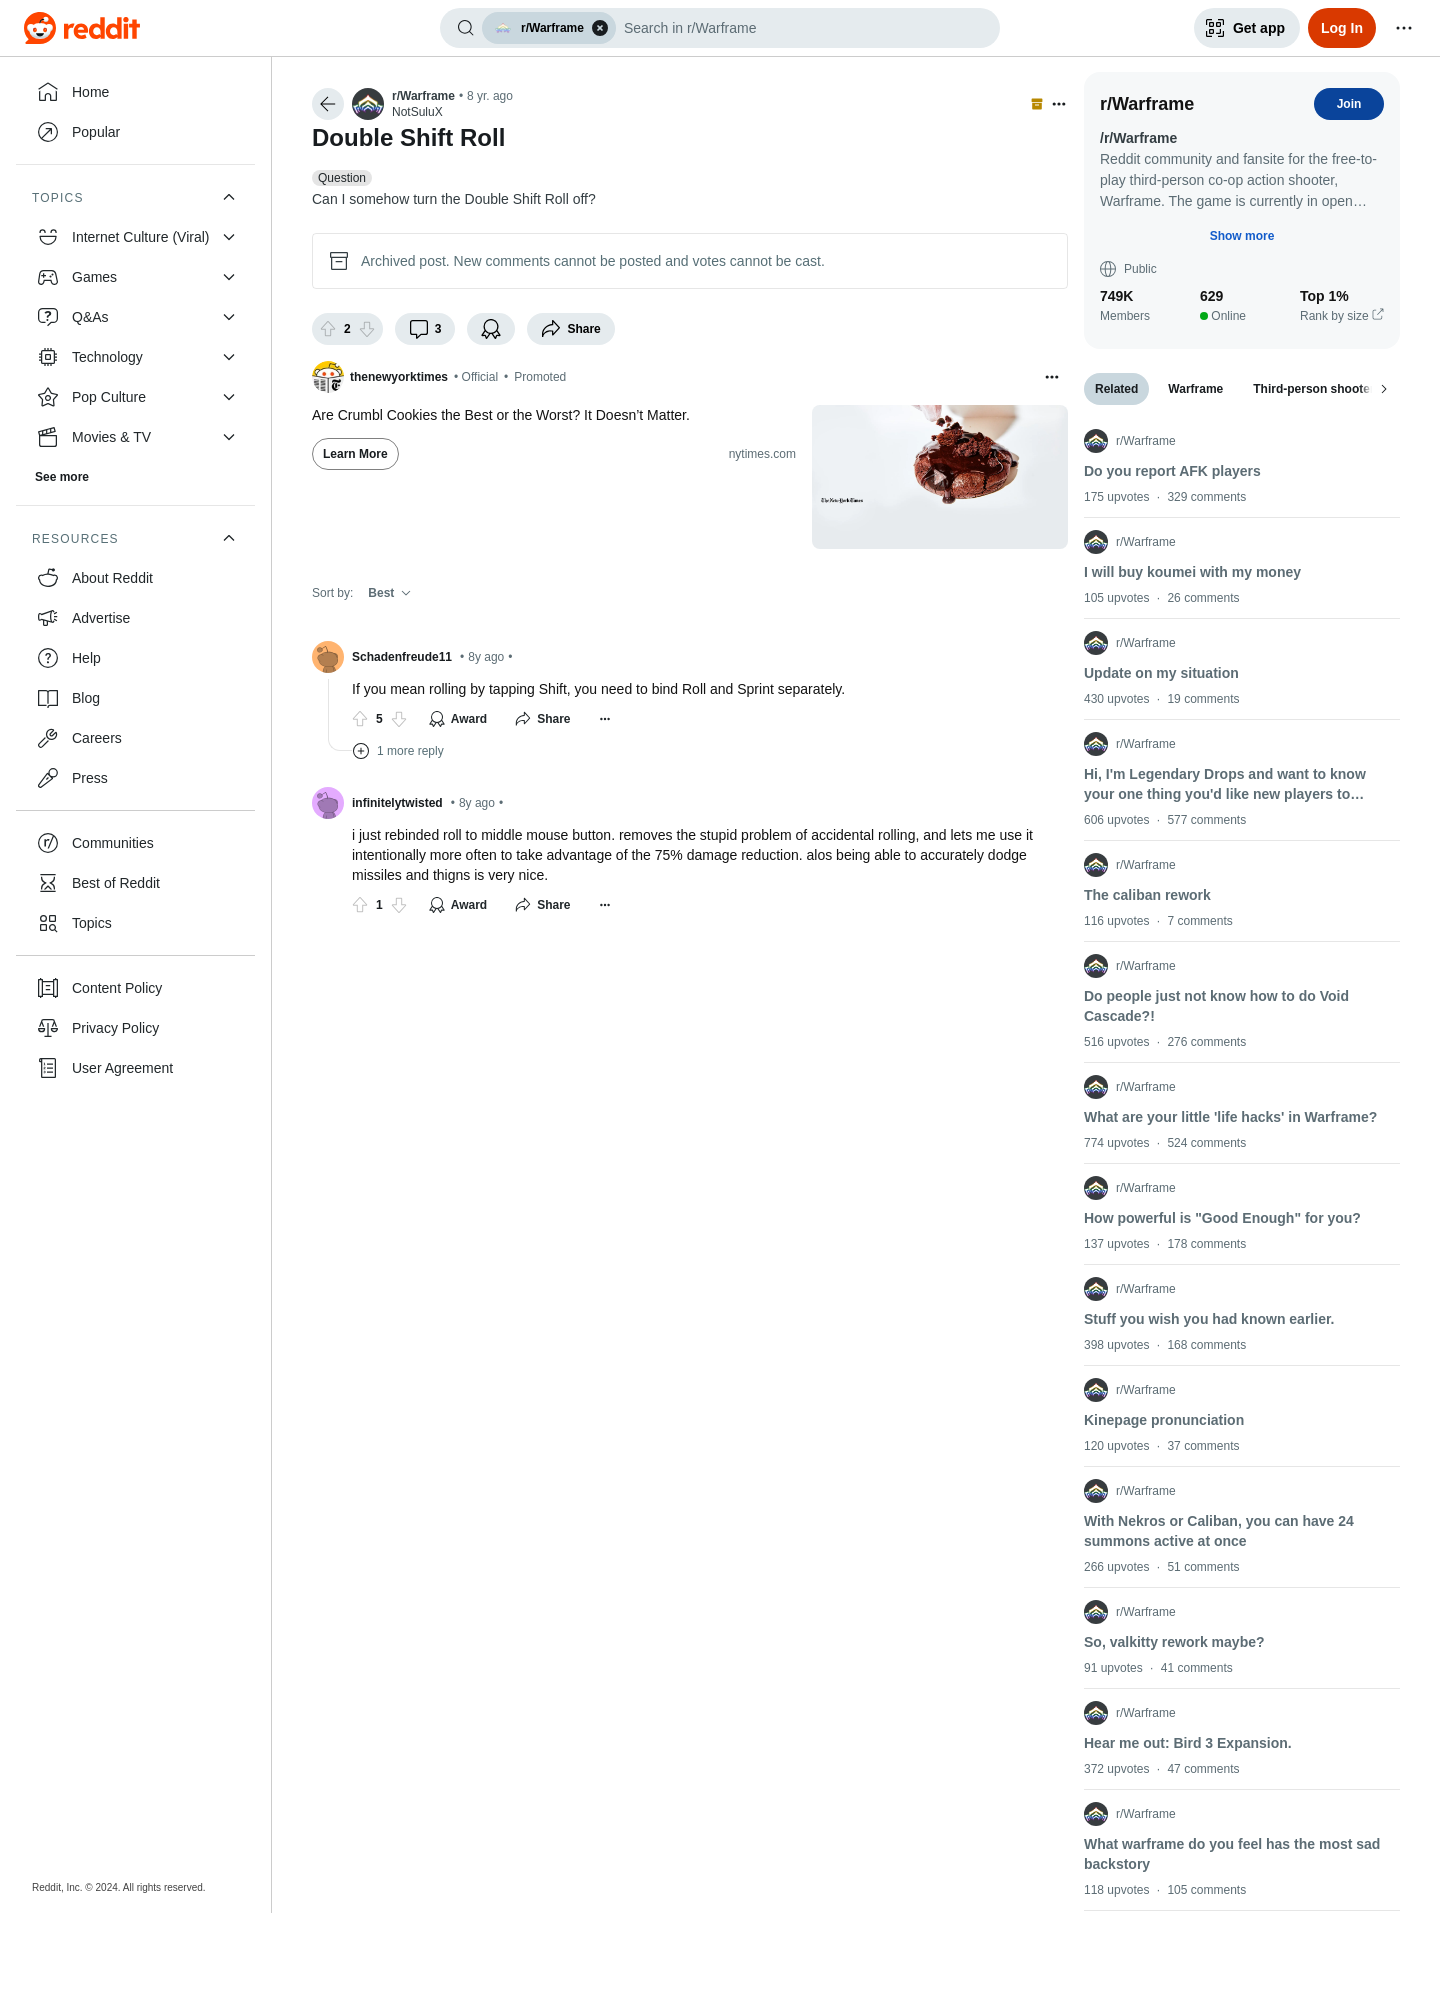1440x2000 pixels.
Task: Remove the r/Warframe search filter chip
Action: tap(600, 28)
